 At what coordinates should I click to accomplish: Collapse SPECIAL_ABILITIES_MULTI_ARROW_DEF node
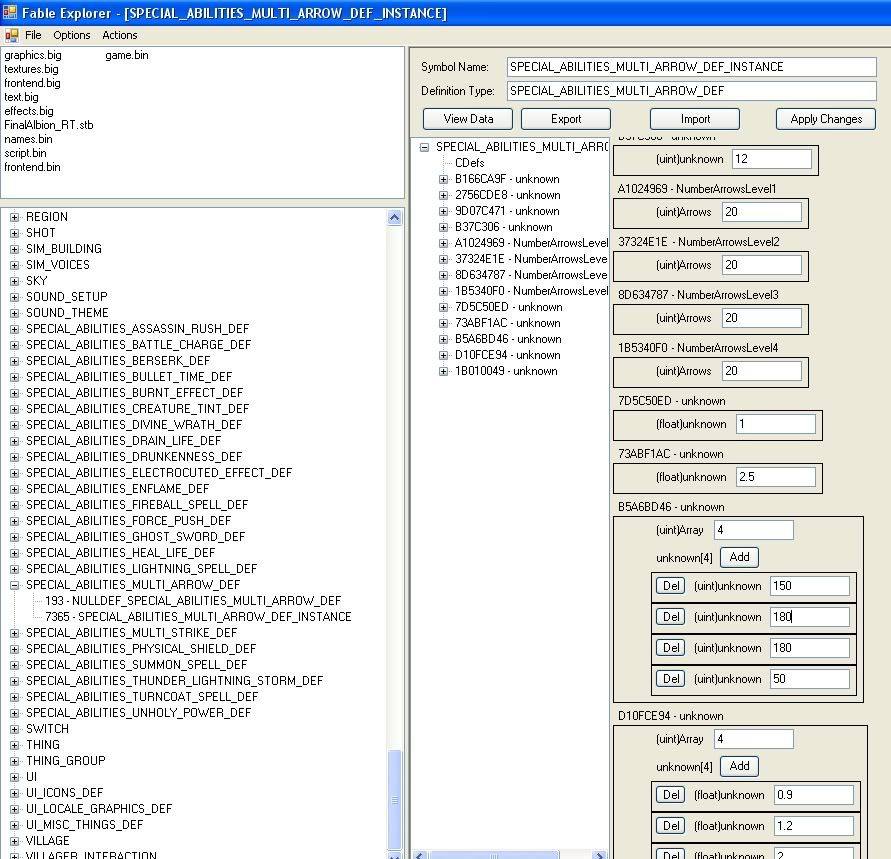[15, 585]
